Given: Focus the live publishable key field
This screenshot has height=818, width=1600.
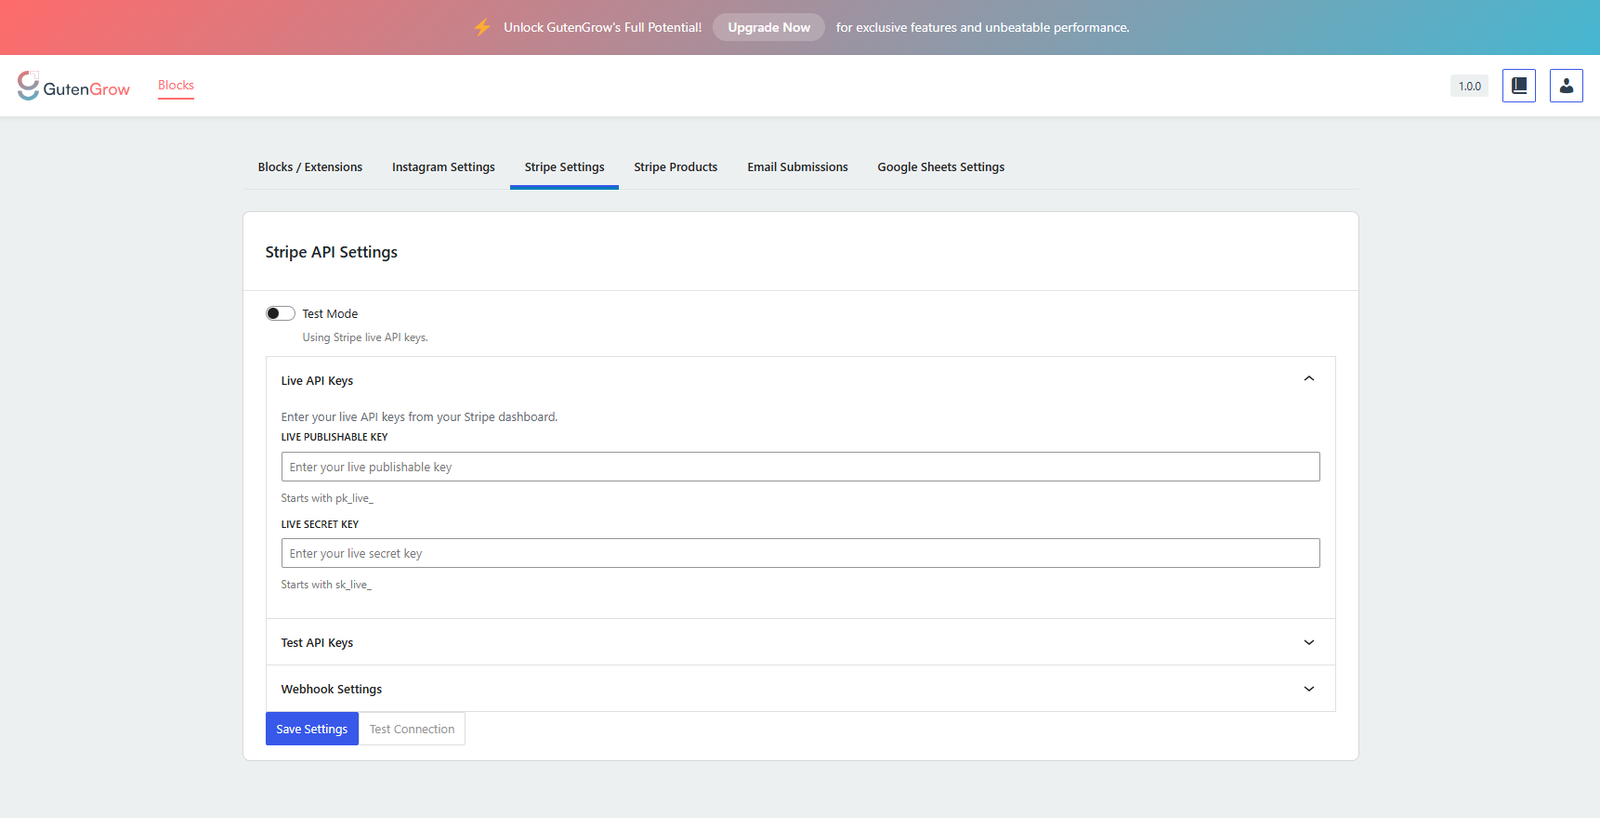Looking at the screenshot, I should pyautogui.click(x=800, y=467).
